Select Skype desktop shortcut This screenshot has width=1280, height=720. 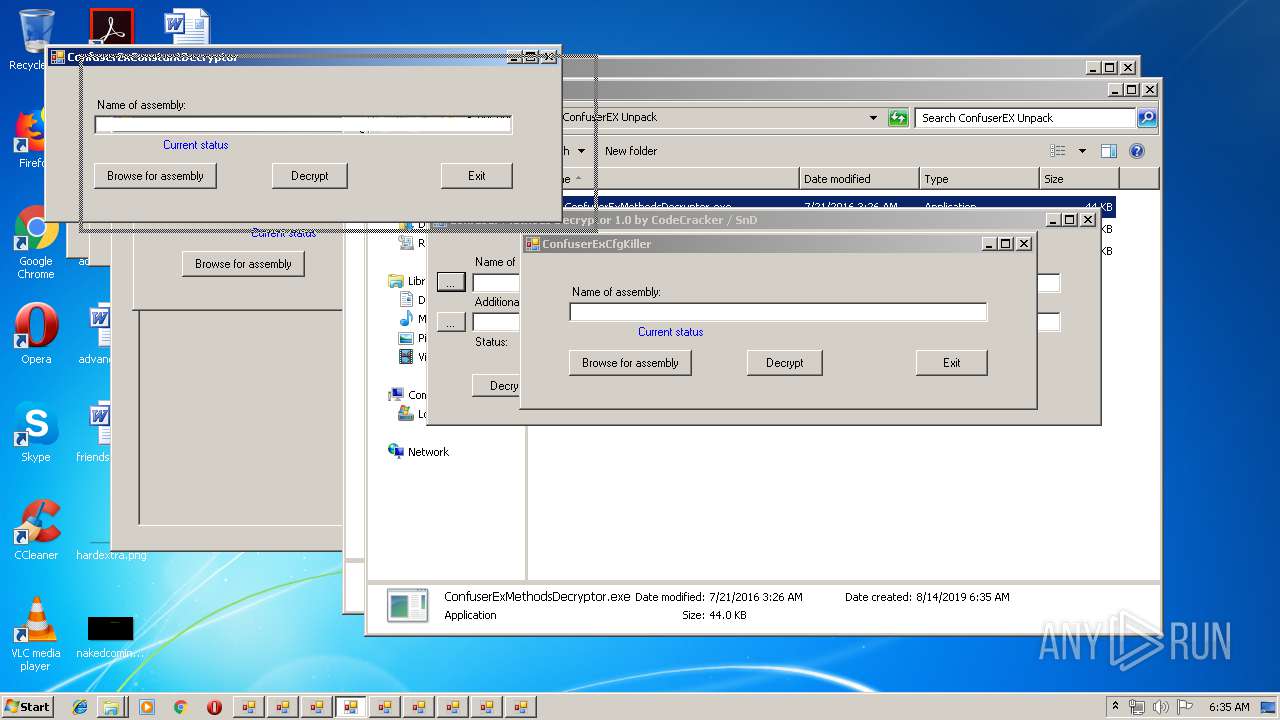tap(36, 432)
